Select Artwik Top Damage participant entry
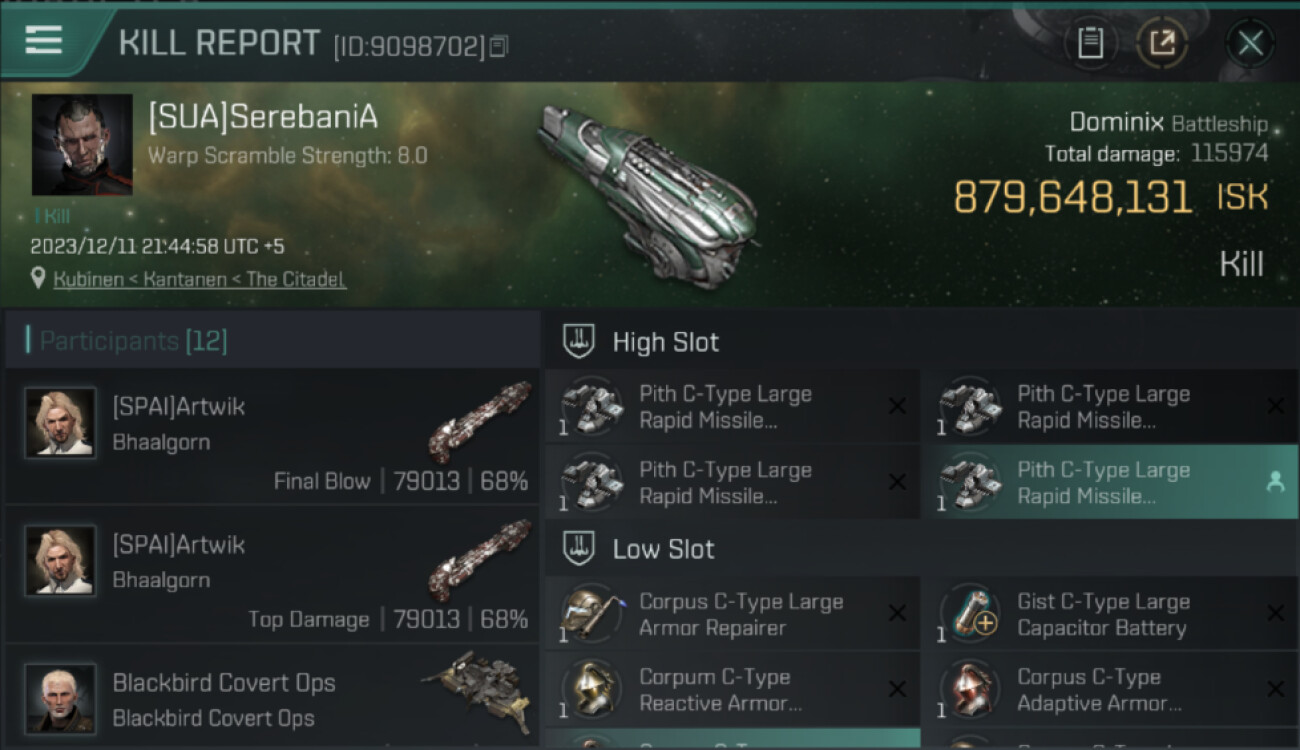The height and width of the screenshot is (750, 1300). click(272, 574)
